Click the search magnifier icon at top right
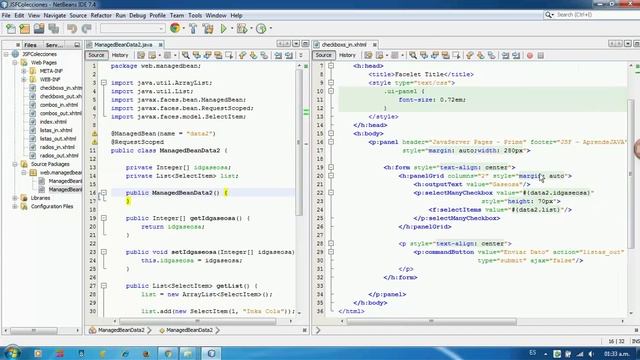640x360 pixels. click(x=549, y=15)
